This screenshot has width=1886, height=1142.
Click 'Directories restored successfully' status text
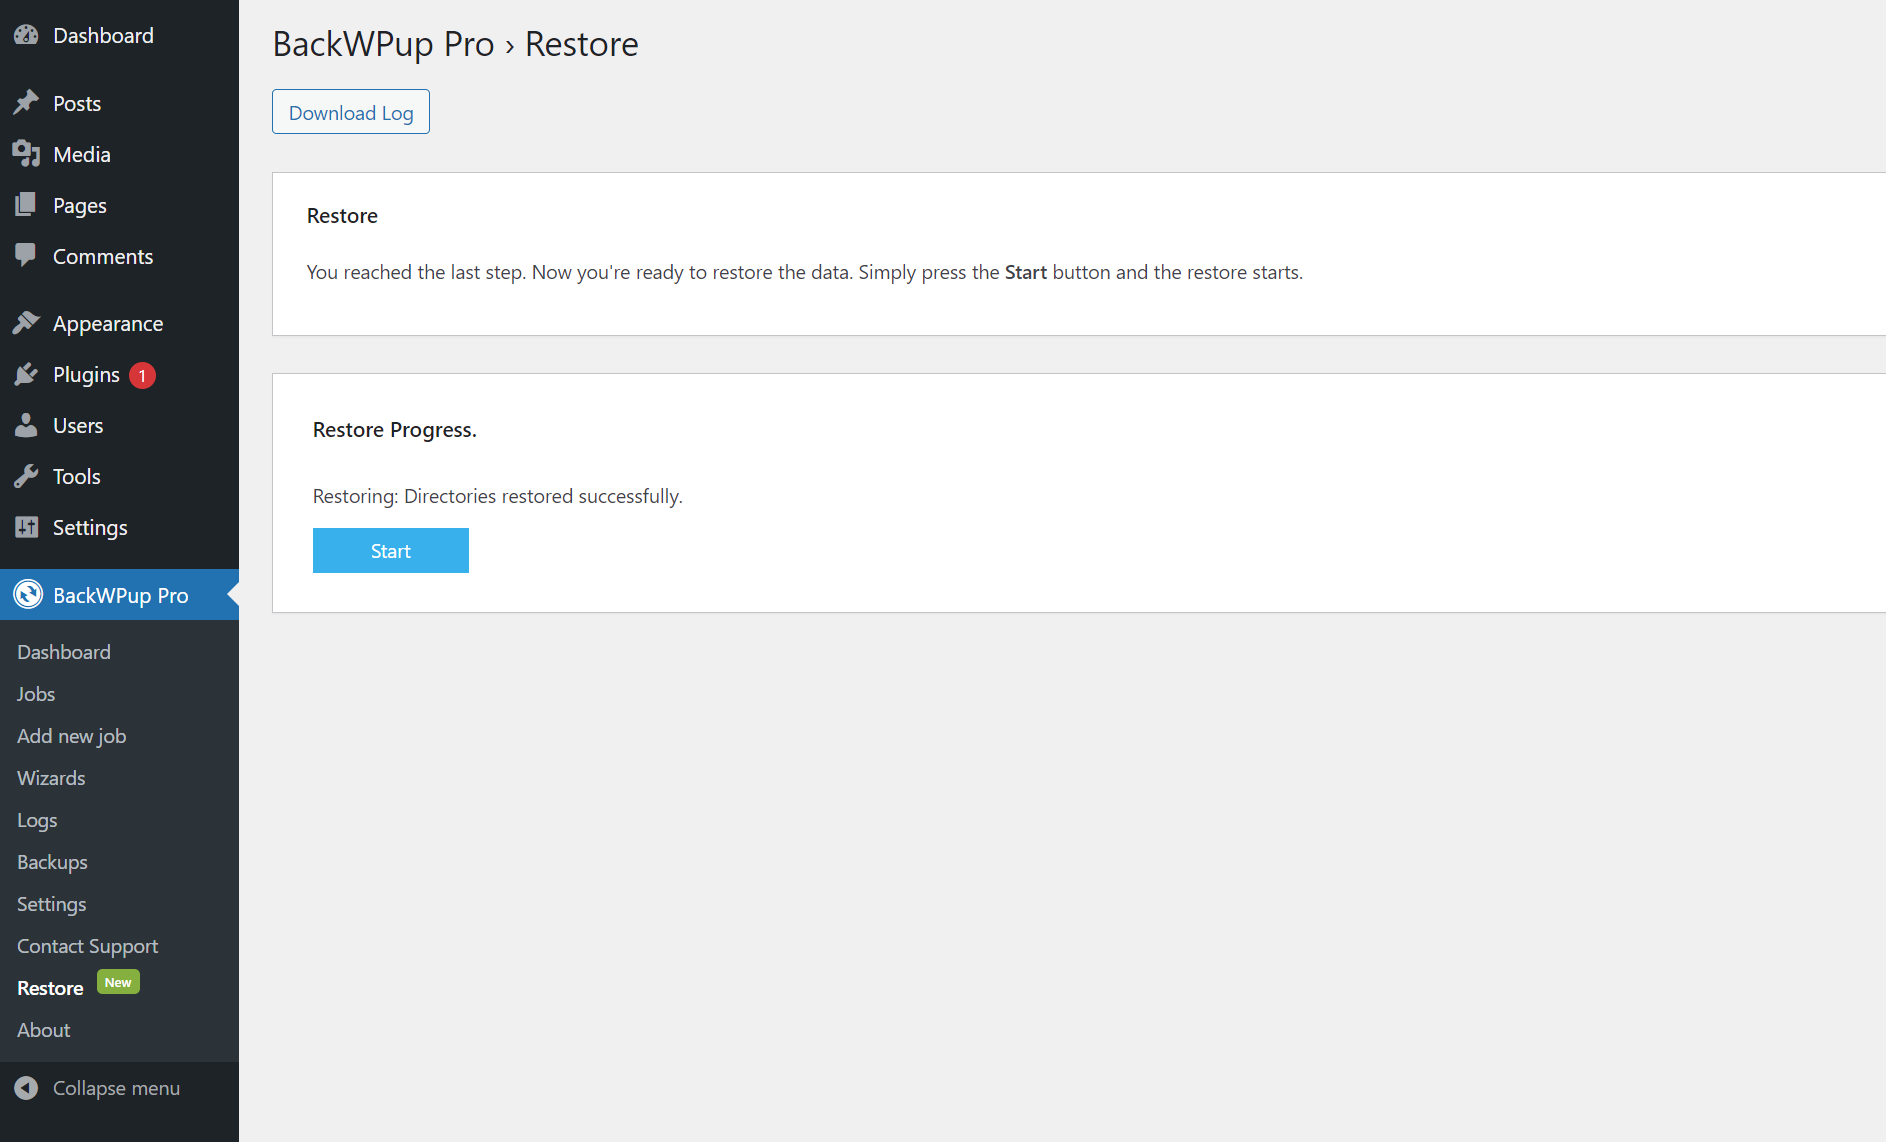point(543,496)
